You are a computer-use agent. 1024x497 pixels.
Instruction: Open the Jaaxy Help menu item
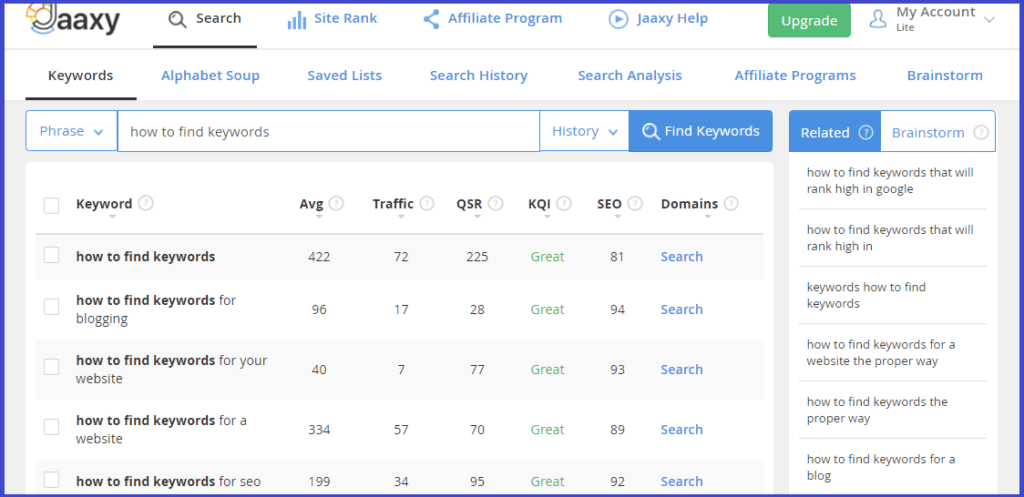pyautogui.click(x=658, y=19)
